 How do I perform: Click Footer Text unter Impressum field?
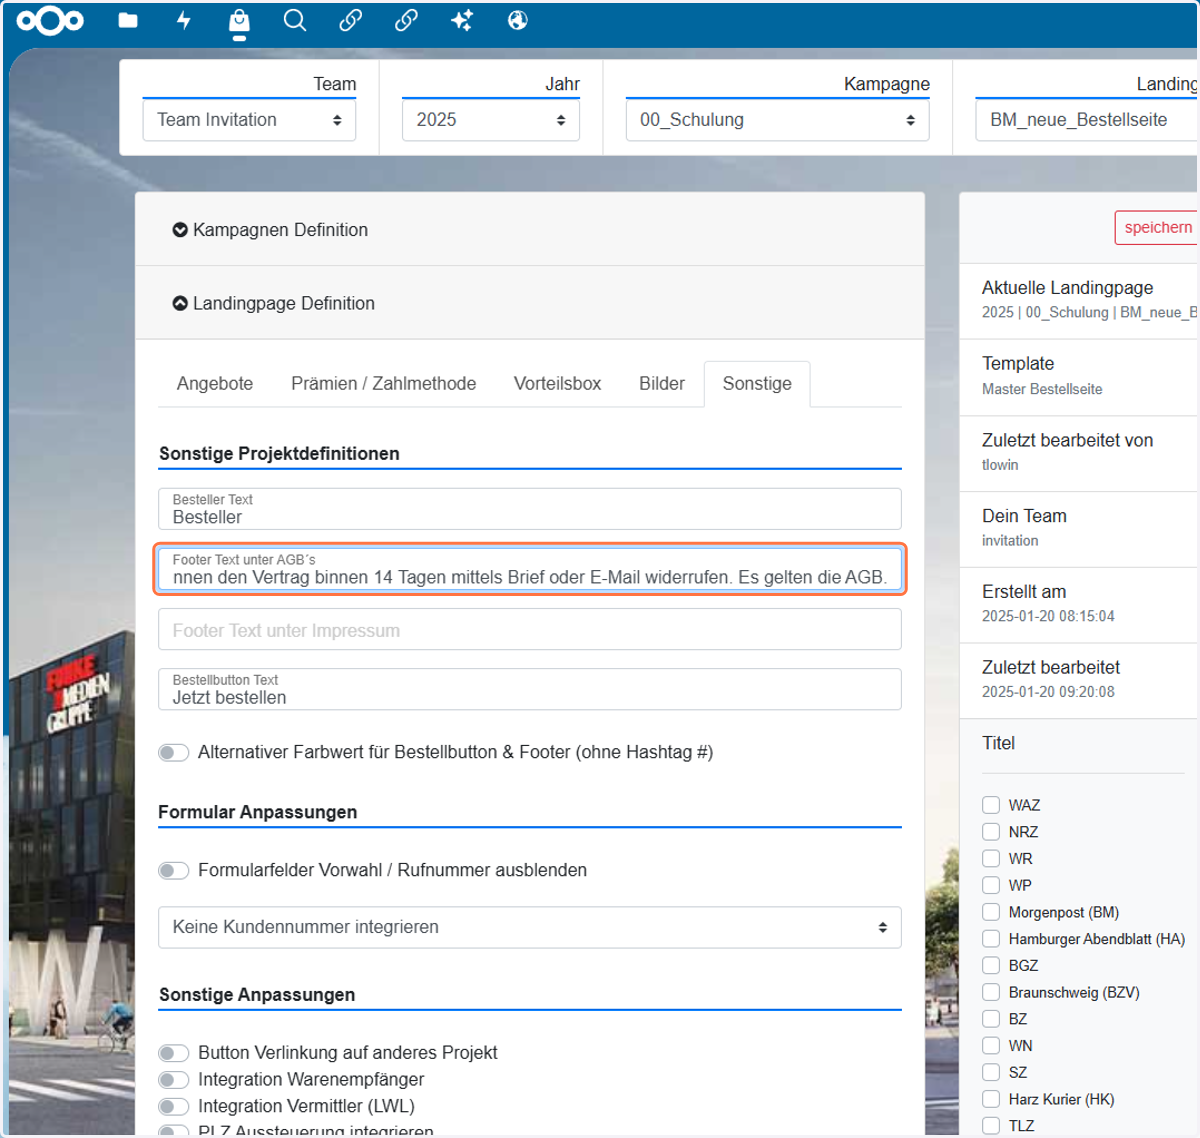530,630
